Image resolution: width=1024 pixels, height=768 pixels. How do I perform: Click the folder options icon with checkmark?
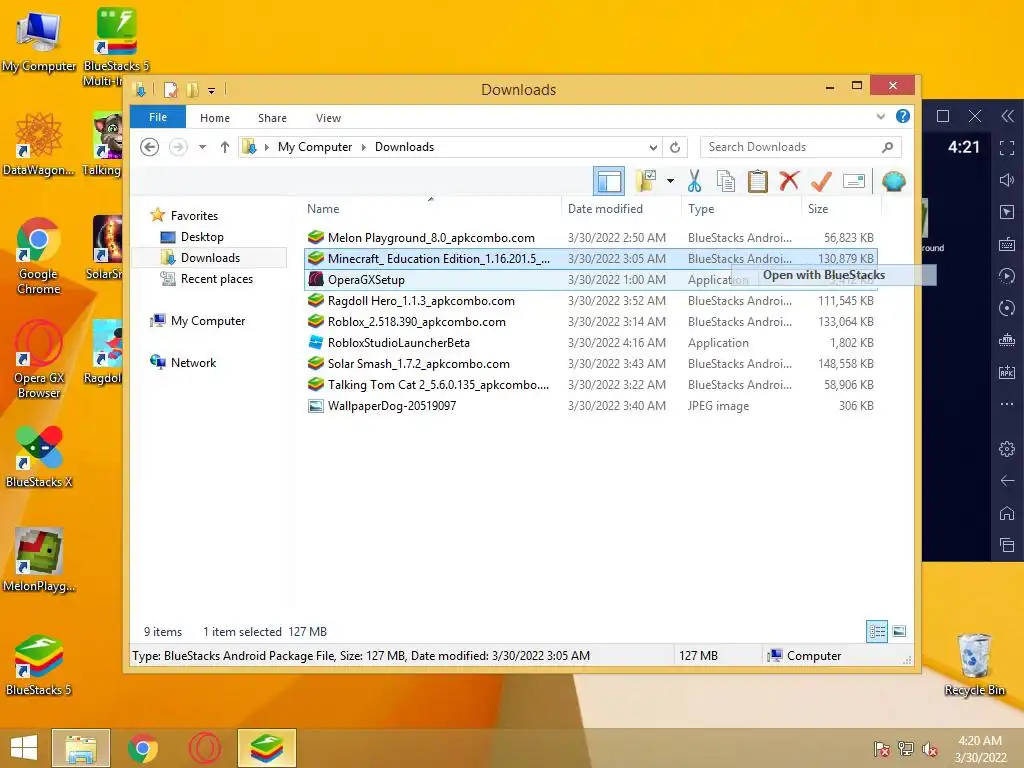pos(646,181)
